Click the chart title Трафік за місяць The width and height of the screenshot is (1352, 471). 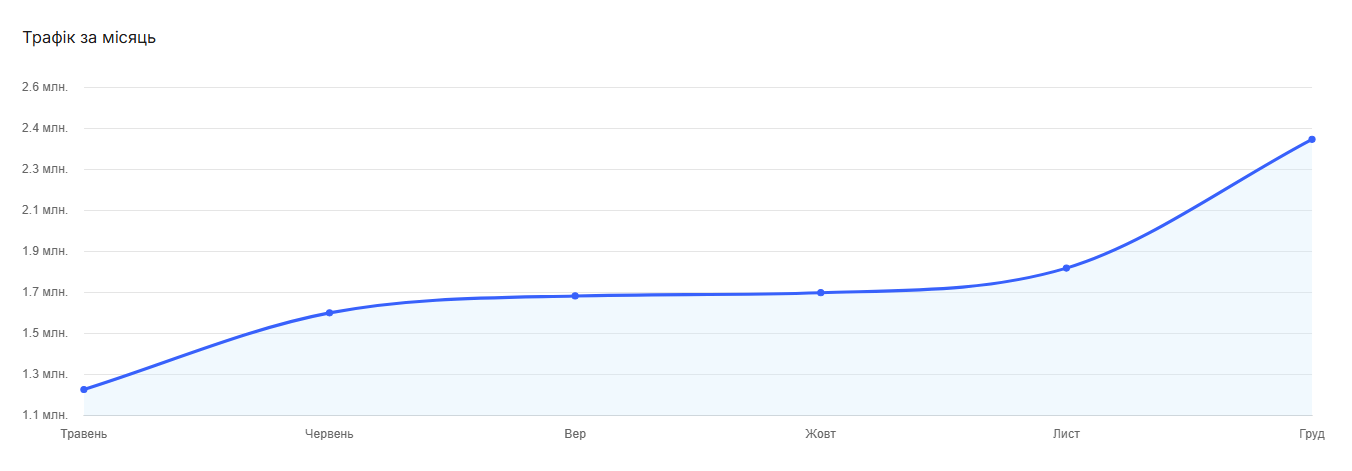coord(89,38)
